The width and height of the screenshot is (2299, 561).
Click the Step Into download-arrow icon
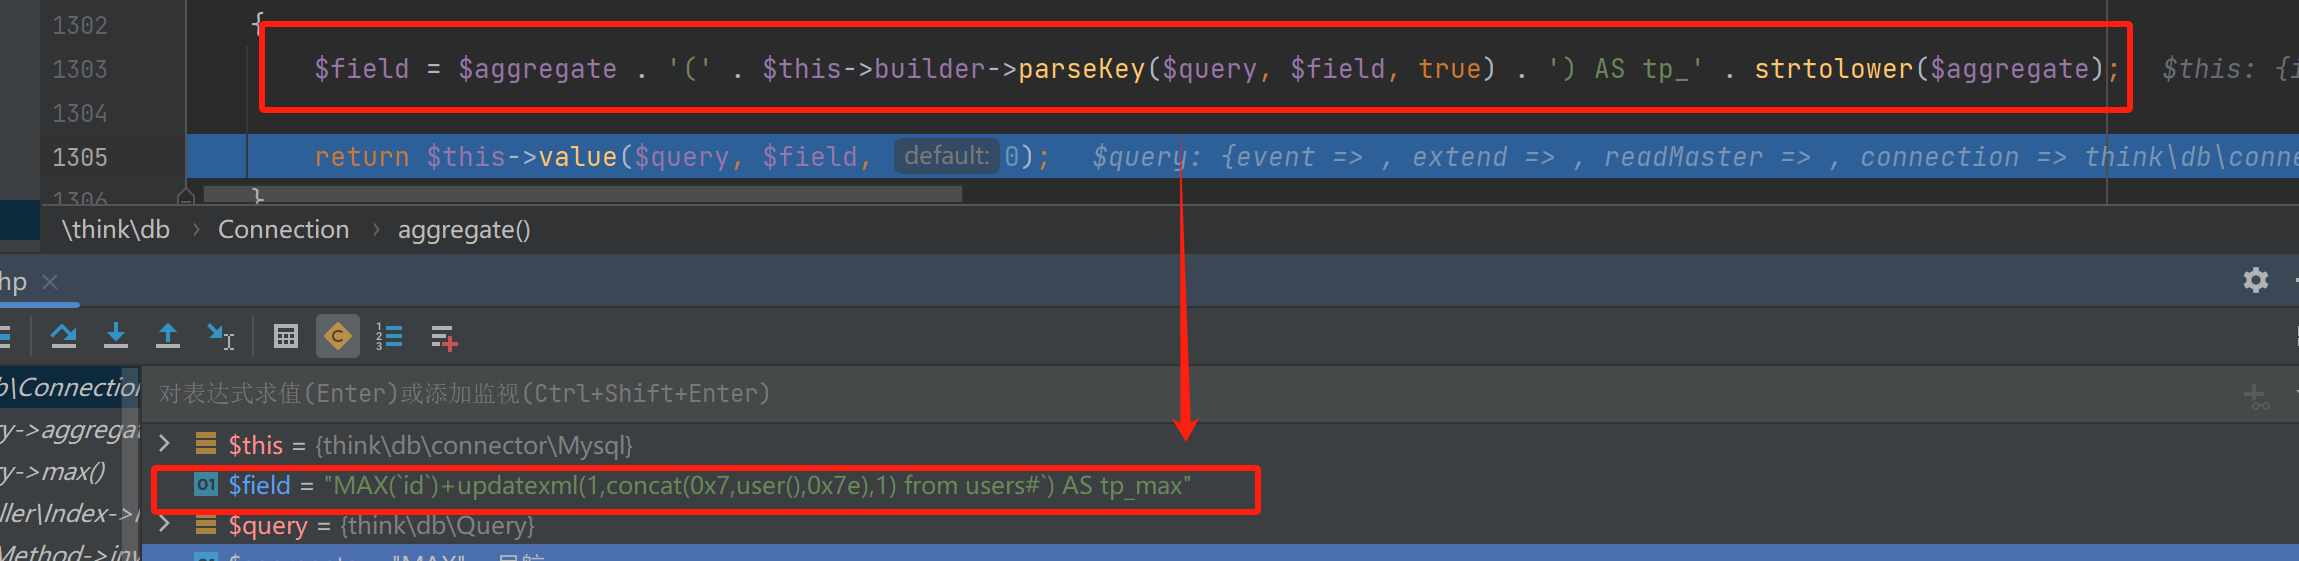(116, 336)
